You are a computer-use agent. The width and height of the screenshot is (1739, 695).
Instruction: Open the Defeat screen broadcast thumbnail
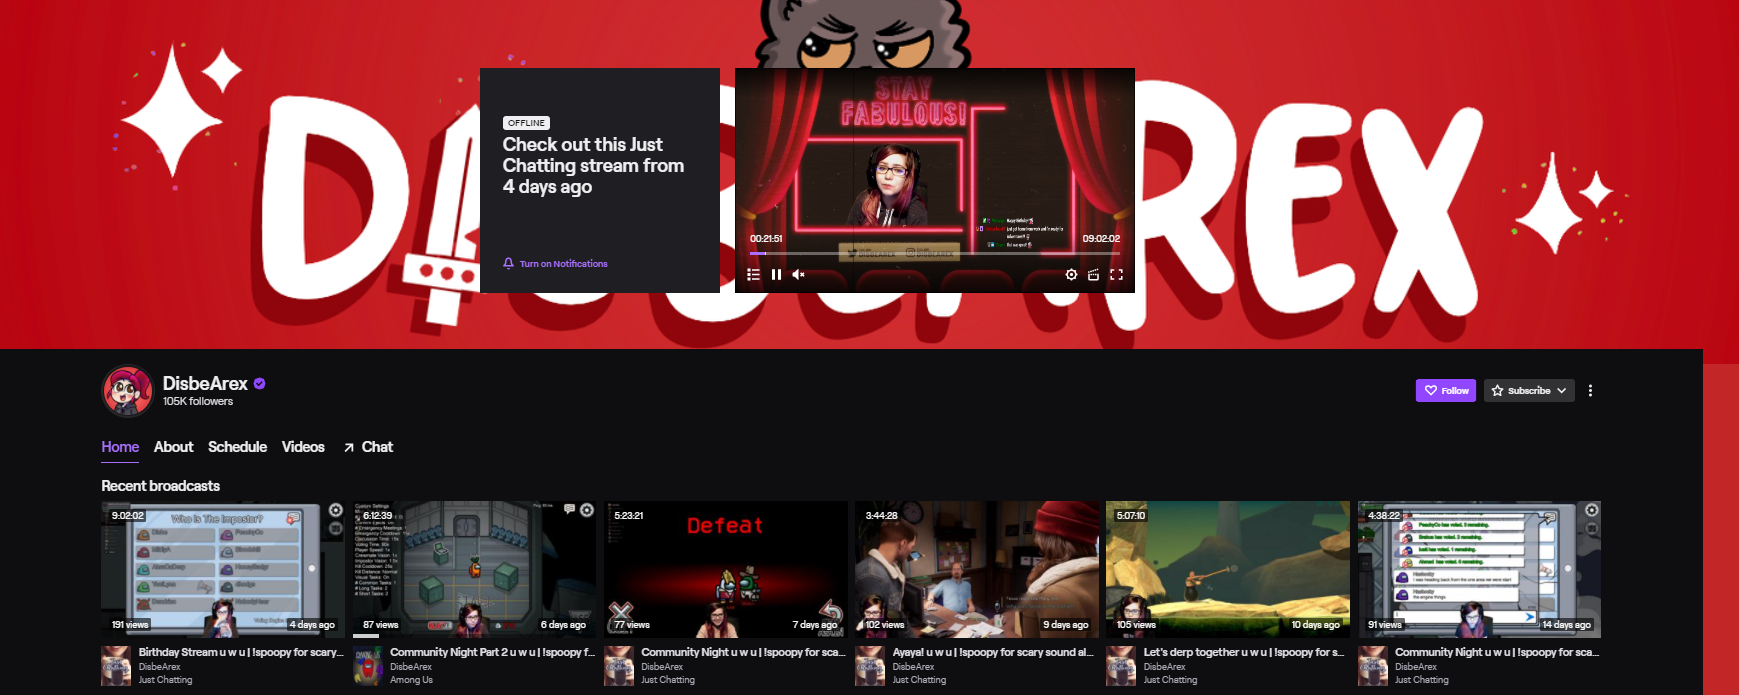(x=725, y=570)
